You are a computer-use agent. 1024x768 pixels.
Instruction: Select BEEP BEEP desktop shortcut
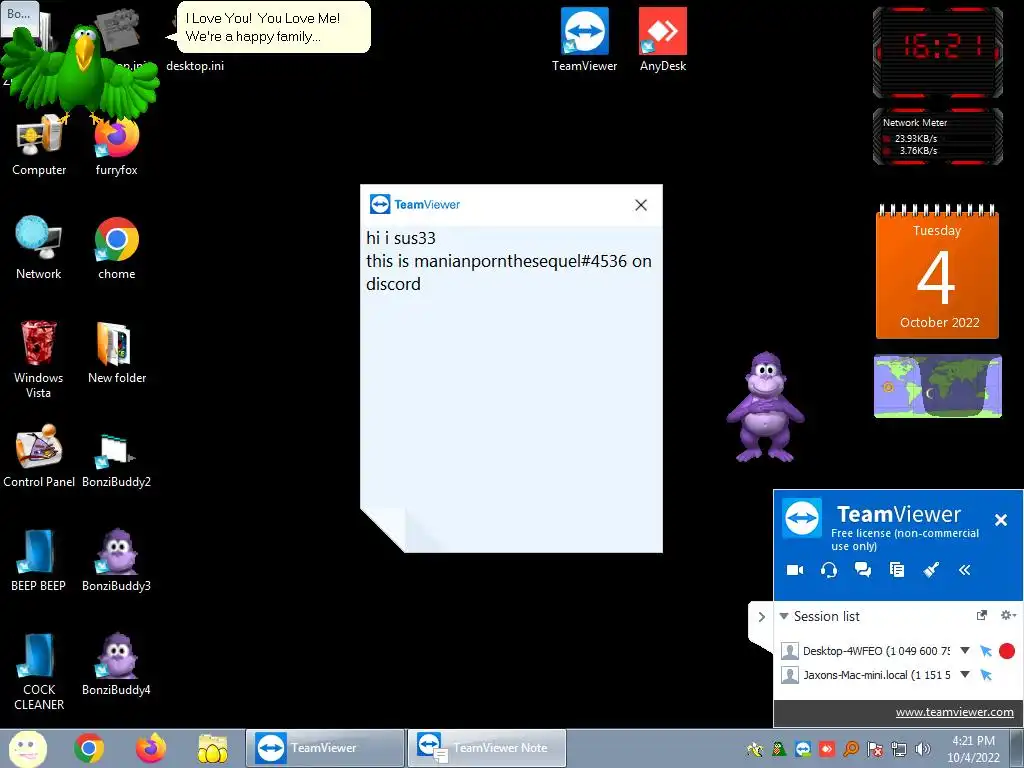[39, 560]
